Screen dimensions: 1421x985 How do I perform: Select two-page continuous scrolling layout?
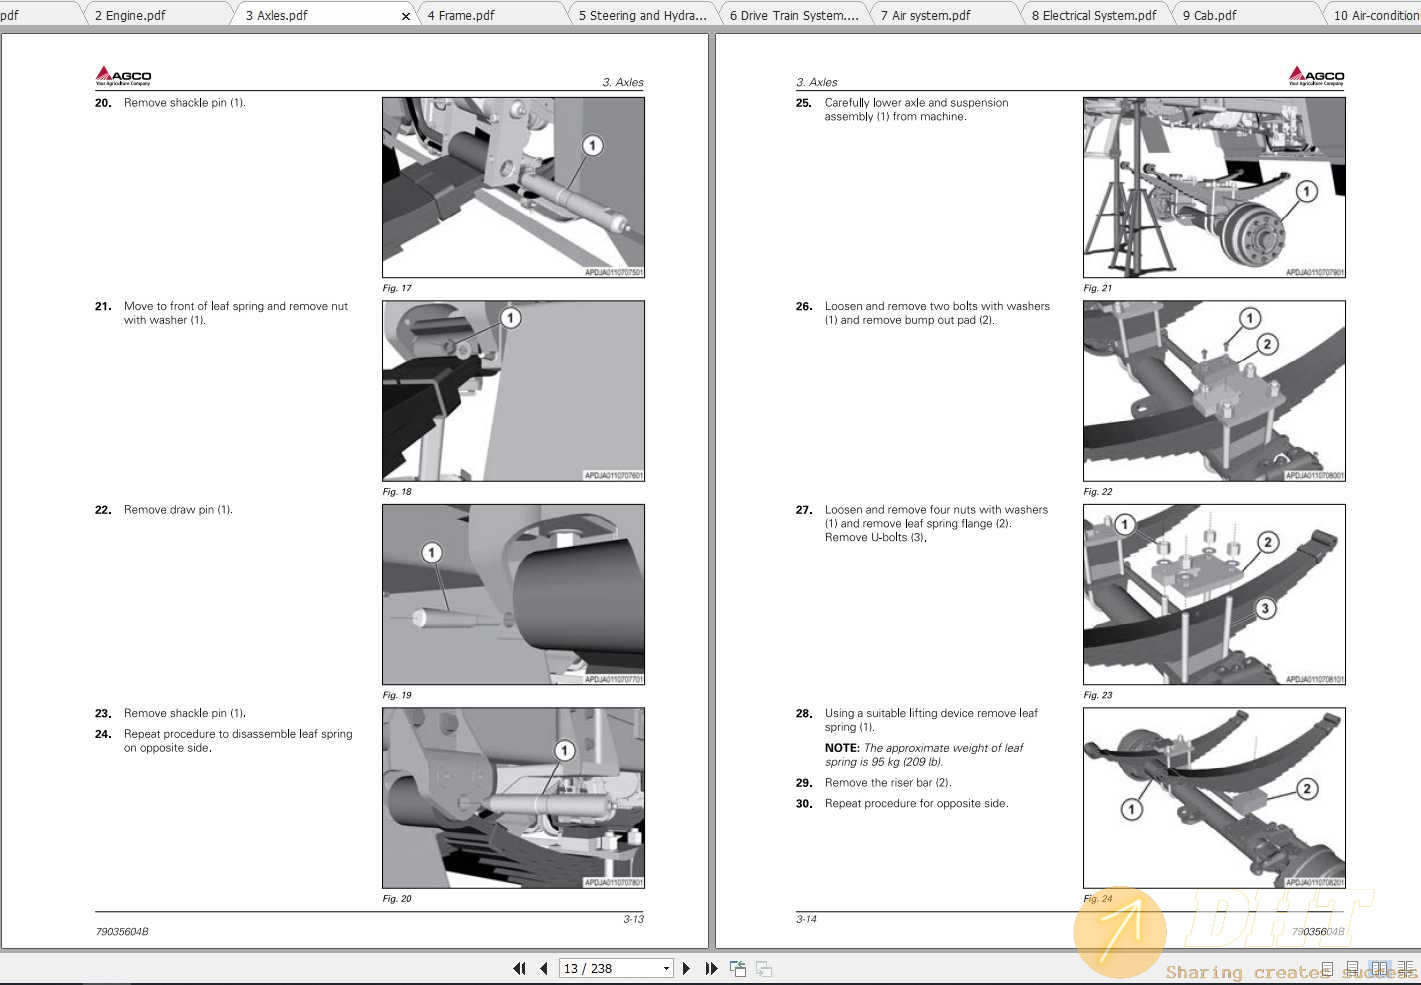(1406, 968)
